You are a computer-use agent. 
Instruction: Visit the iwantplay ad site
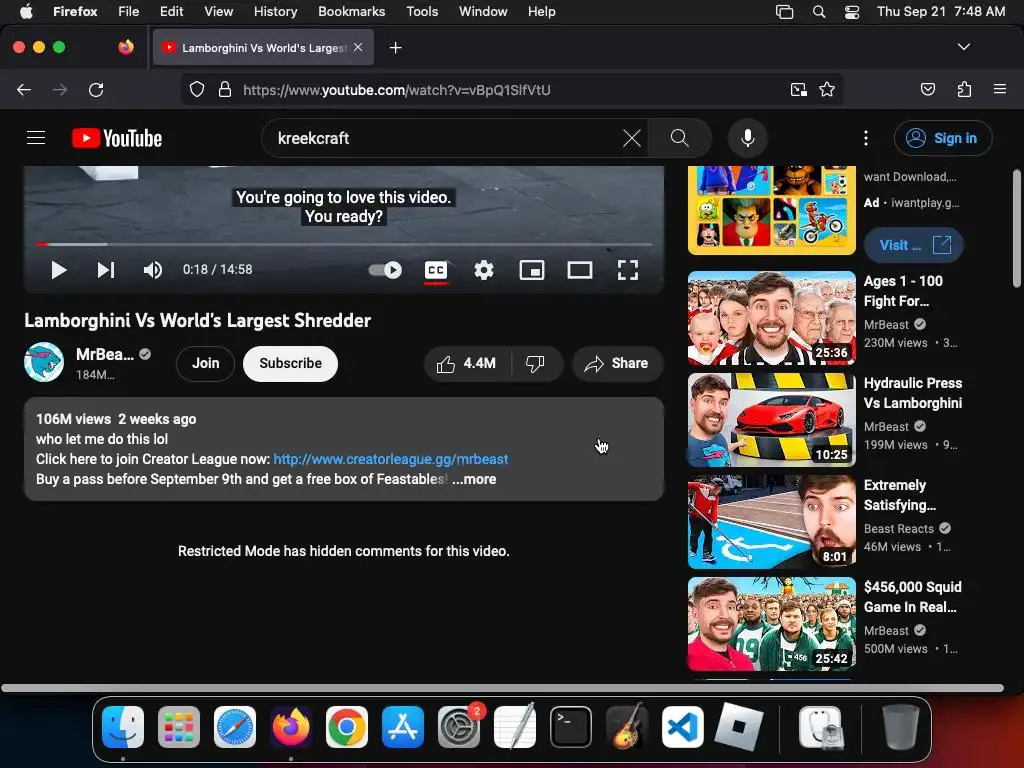pyautogui.click(x=914, y=245)
